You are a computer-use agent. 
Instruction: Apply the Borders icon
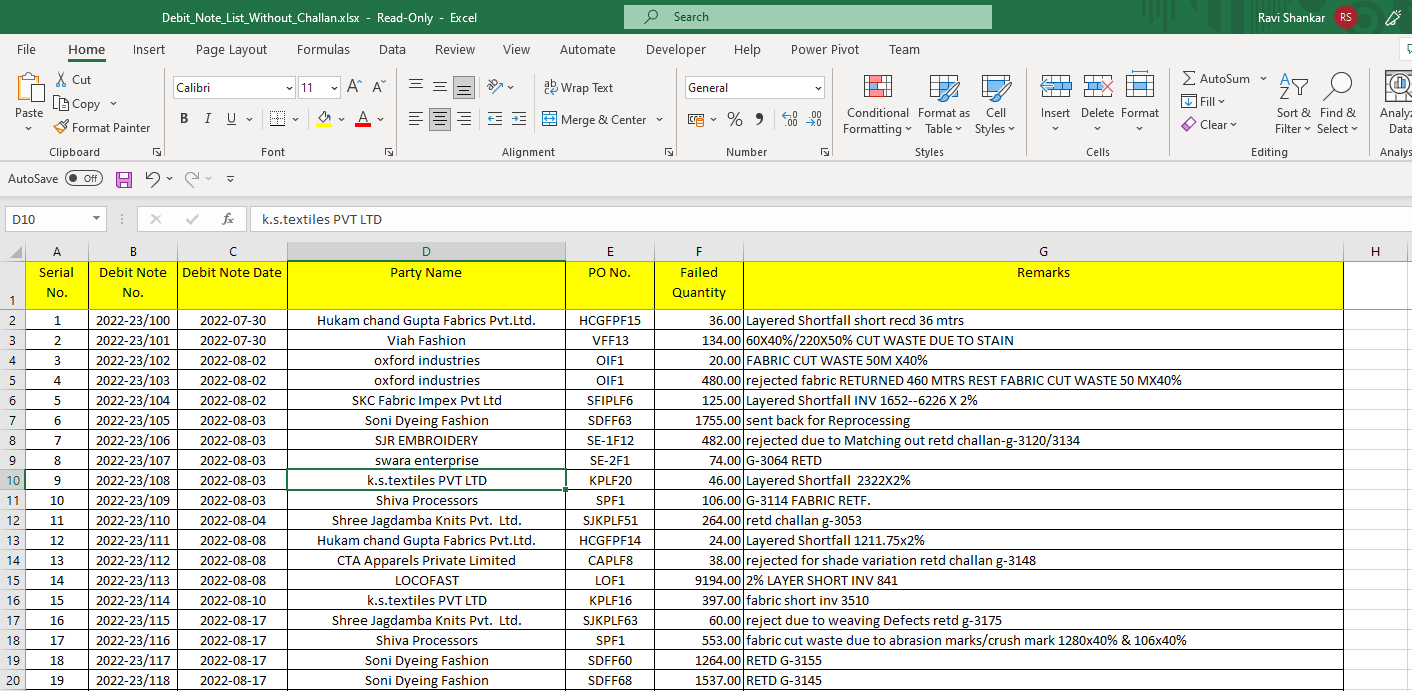click(x=278, y=119)
